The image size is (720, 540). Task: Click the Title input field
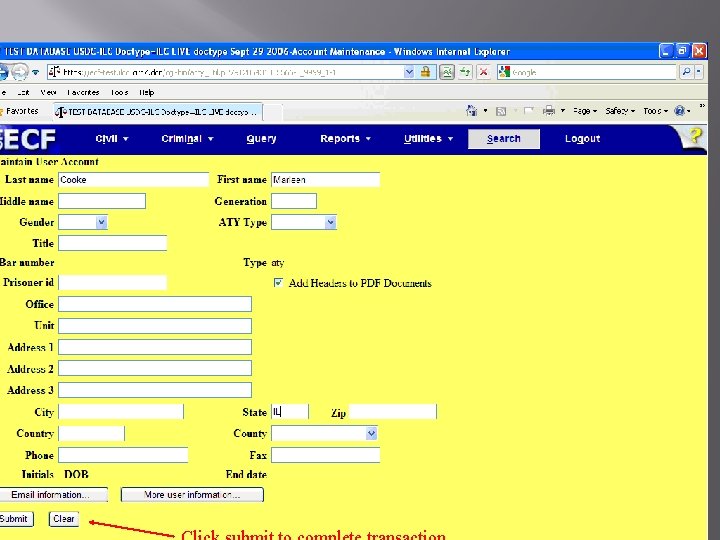click(112, 243)
